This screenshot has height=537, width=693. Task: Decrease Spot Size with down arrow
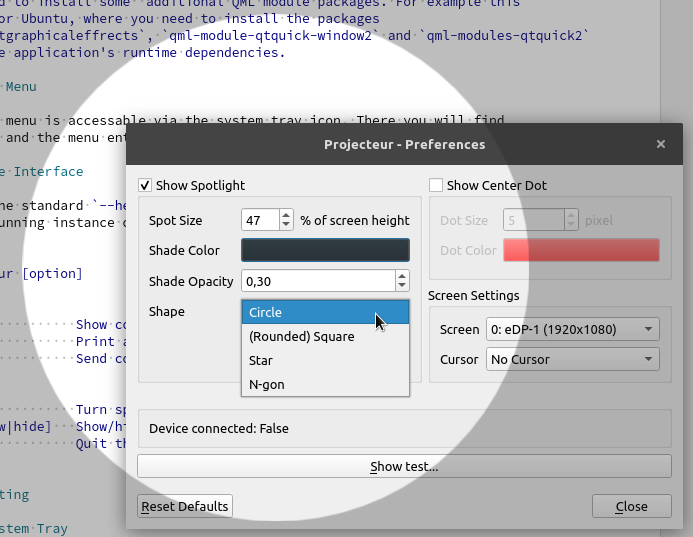[x=286, y=225]
